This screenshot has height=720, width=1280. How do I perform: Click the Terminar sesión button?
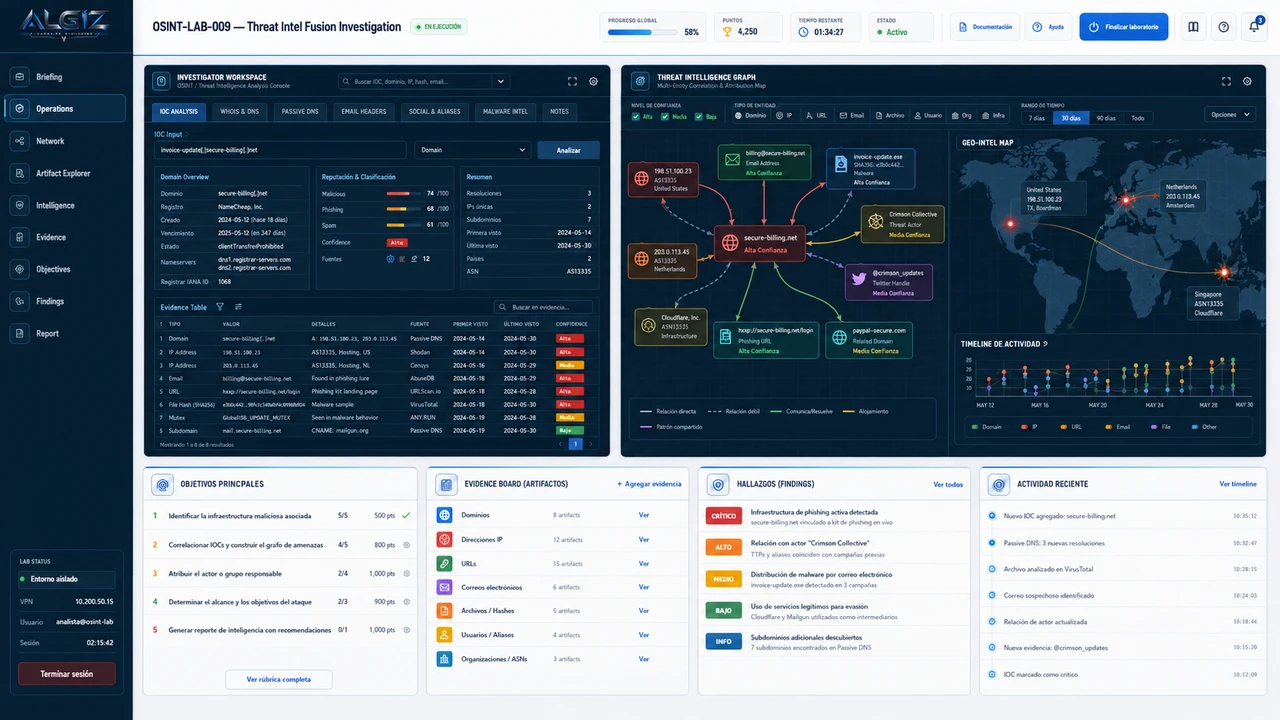[x=66, y=674]
